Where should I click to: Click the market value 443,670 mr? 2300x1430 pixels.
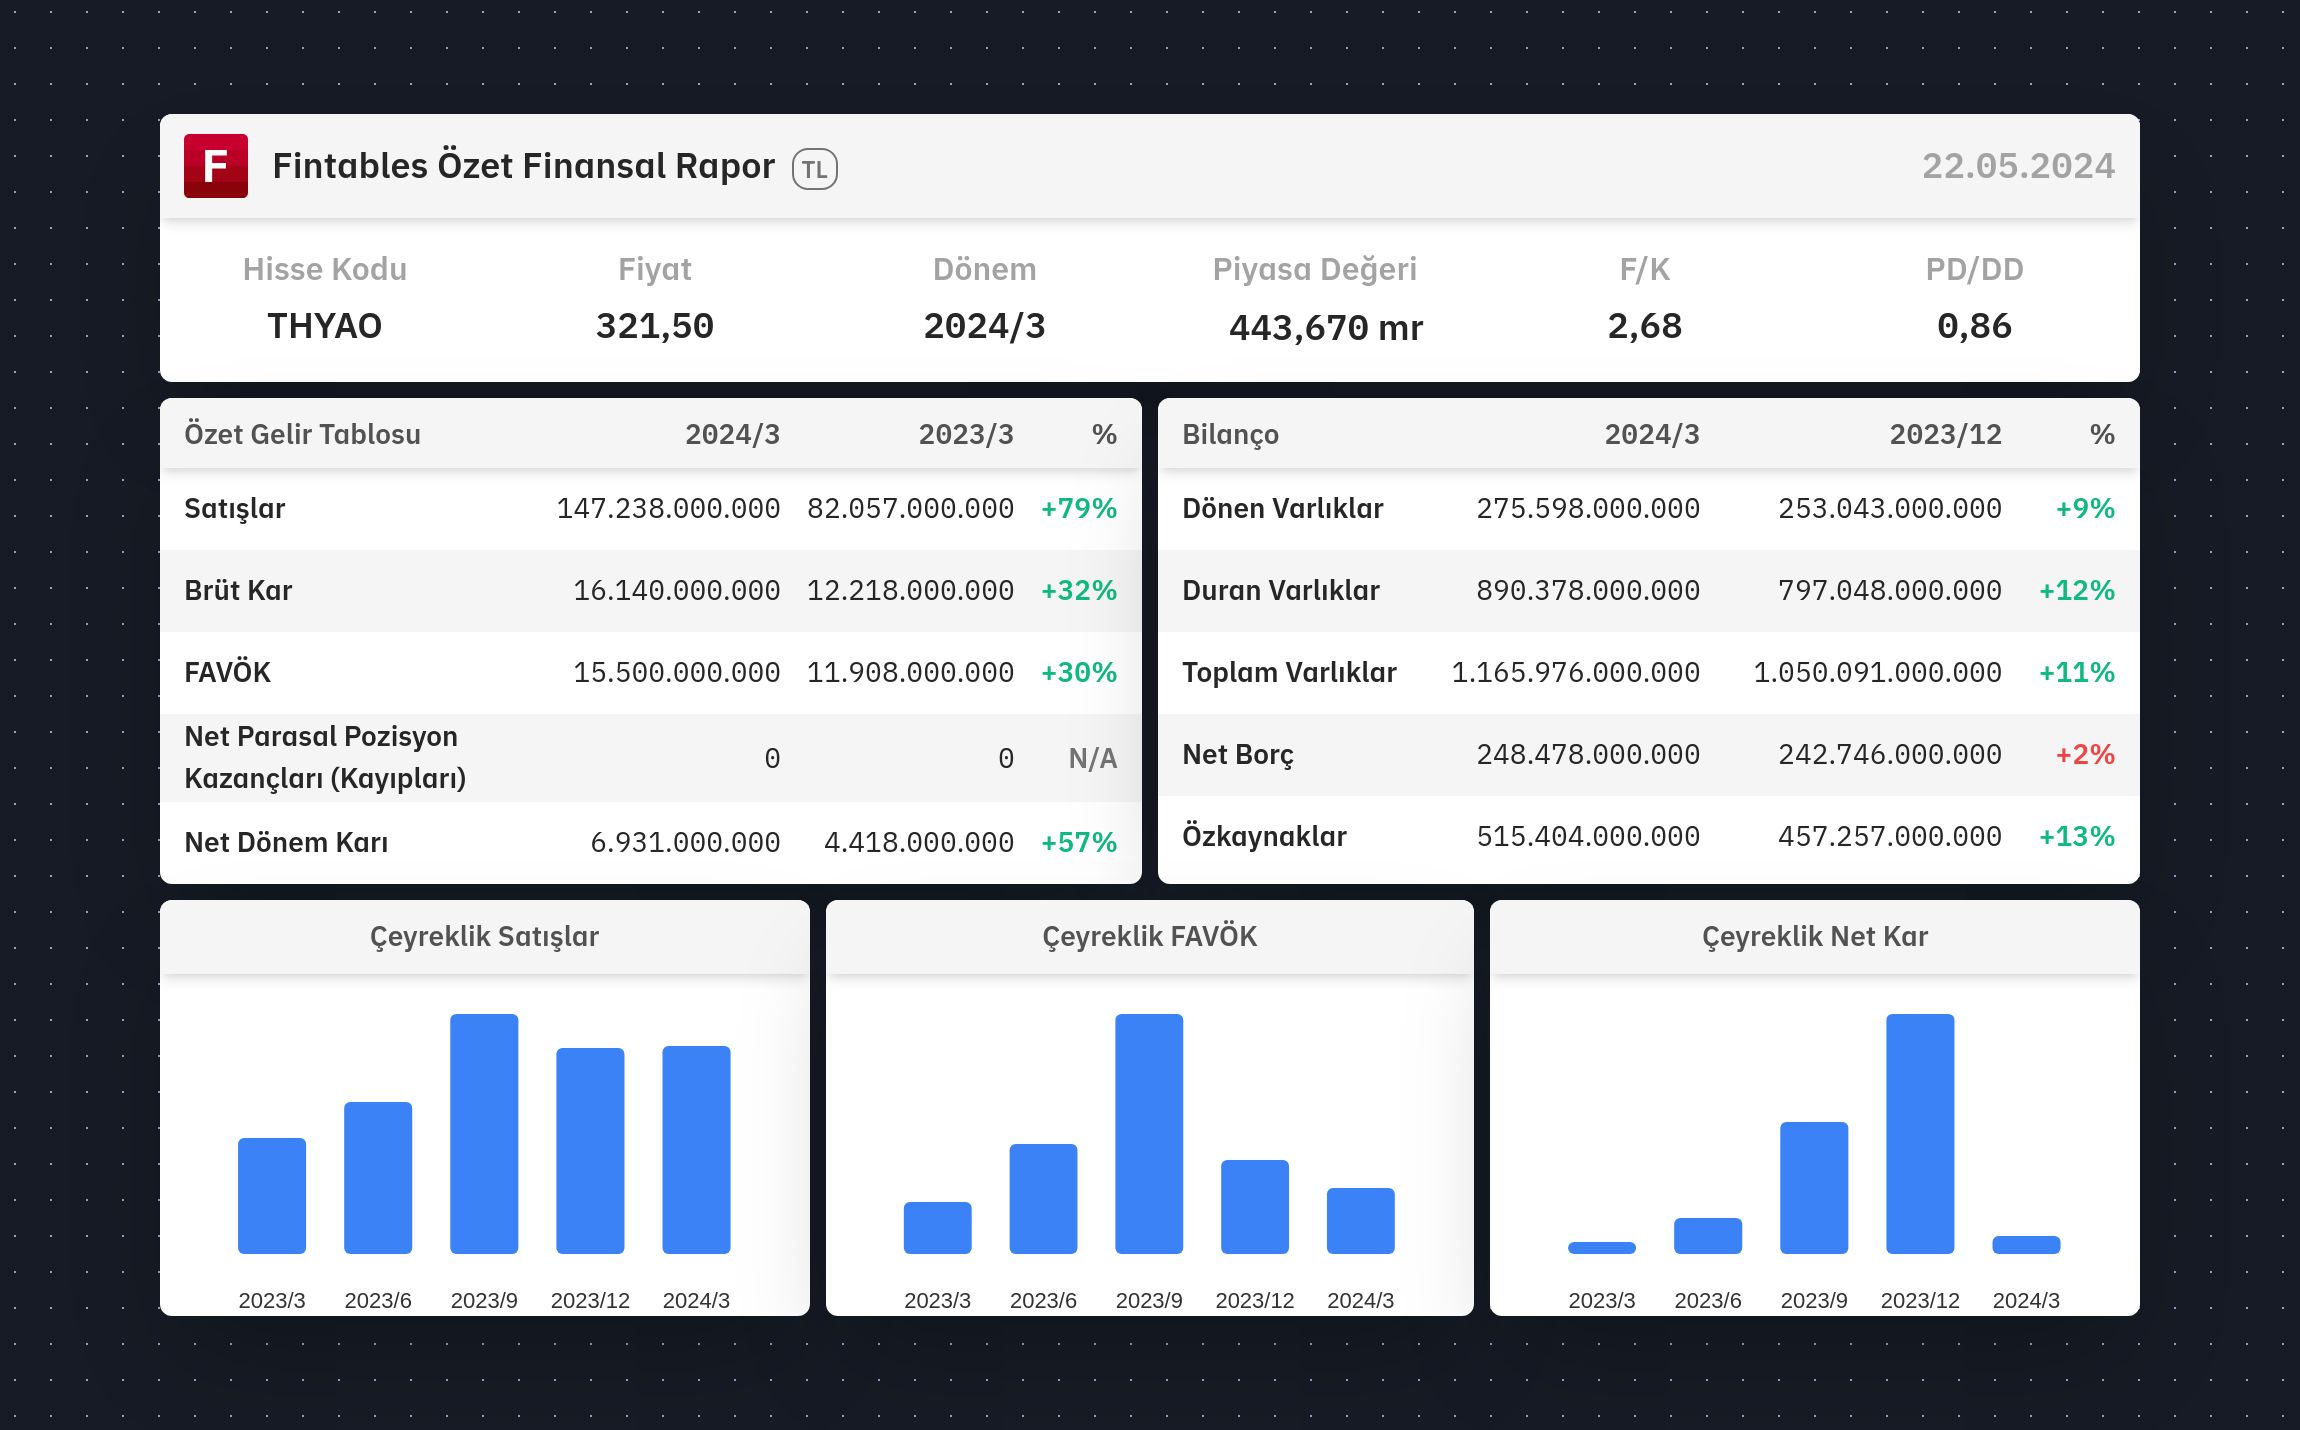click(1326, 328)
